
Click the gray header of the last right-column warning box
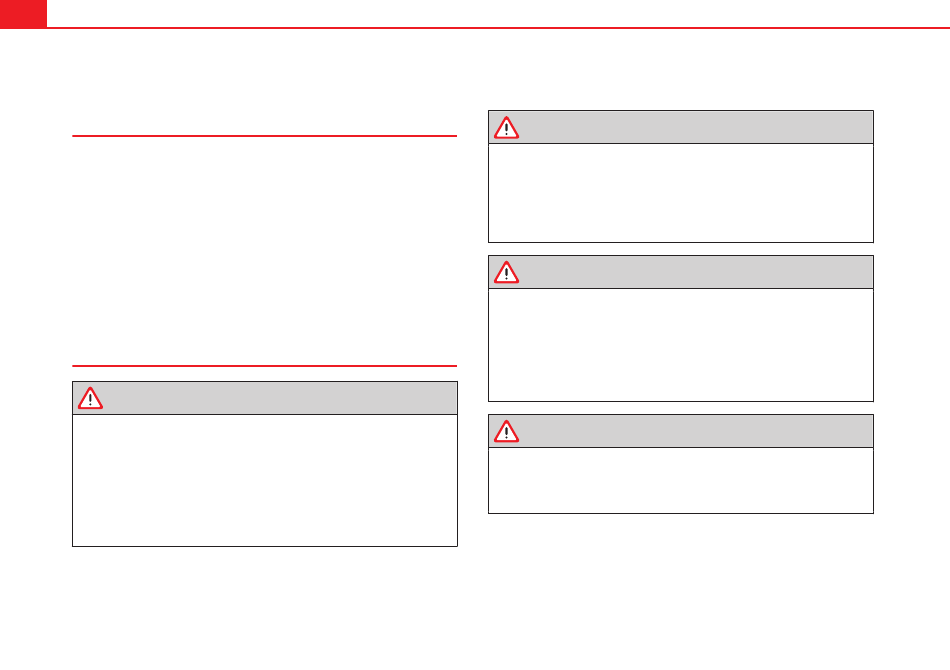[681, 431]
